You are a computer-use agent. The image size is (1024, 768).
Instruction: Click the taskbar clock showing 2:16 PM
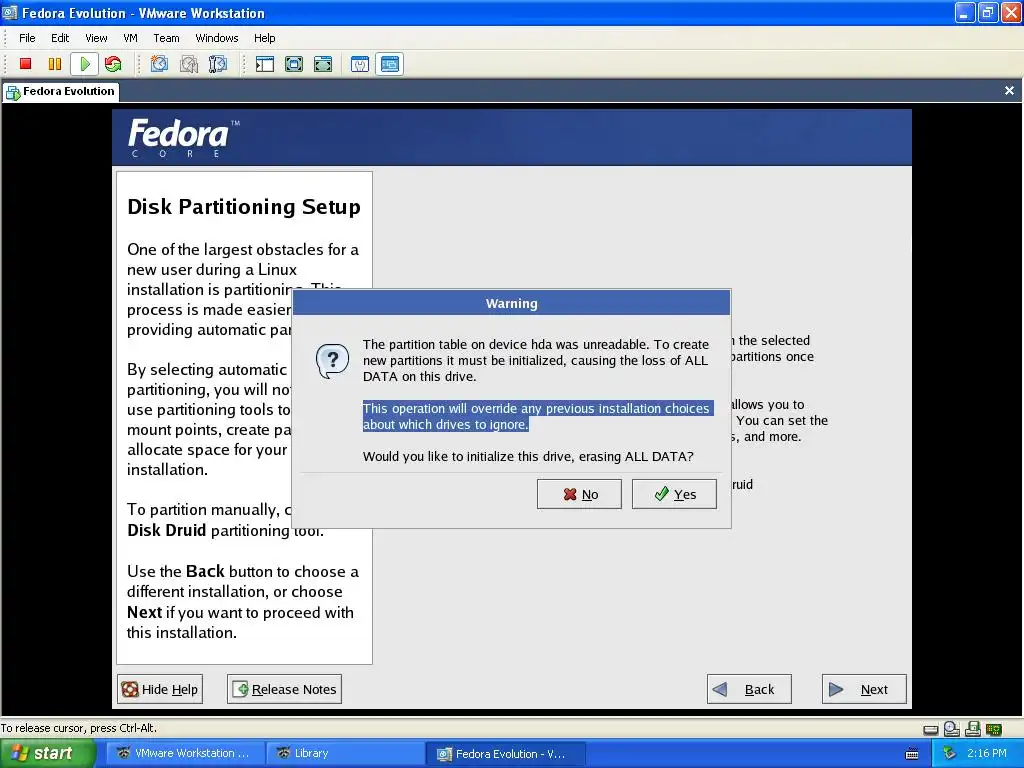pyautogui.click(x=987, y=753)
